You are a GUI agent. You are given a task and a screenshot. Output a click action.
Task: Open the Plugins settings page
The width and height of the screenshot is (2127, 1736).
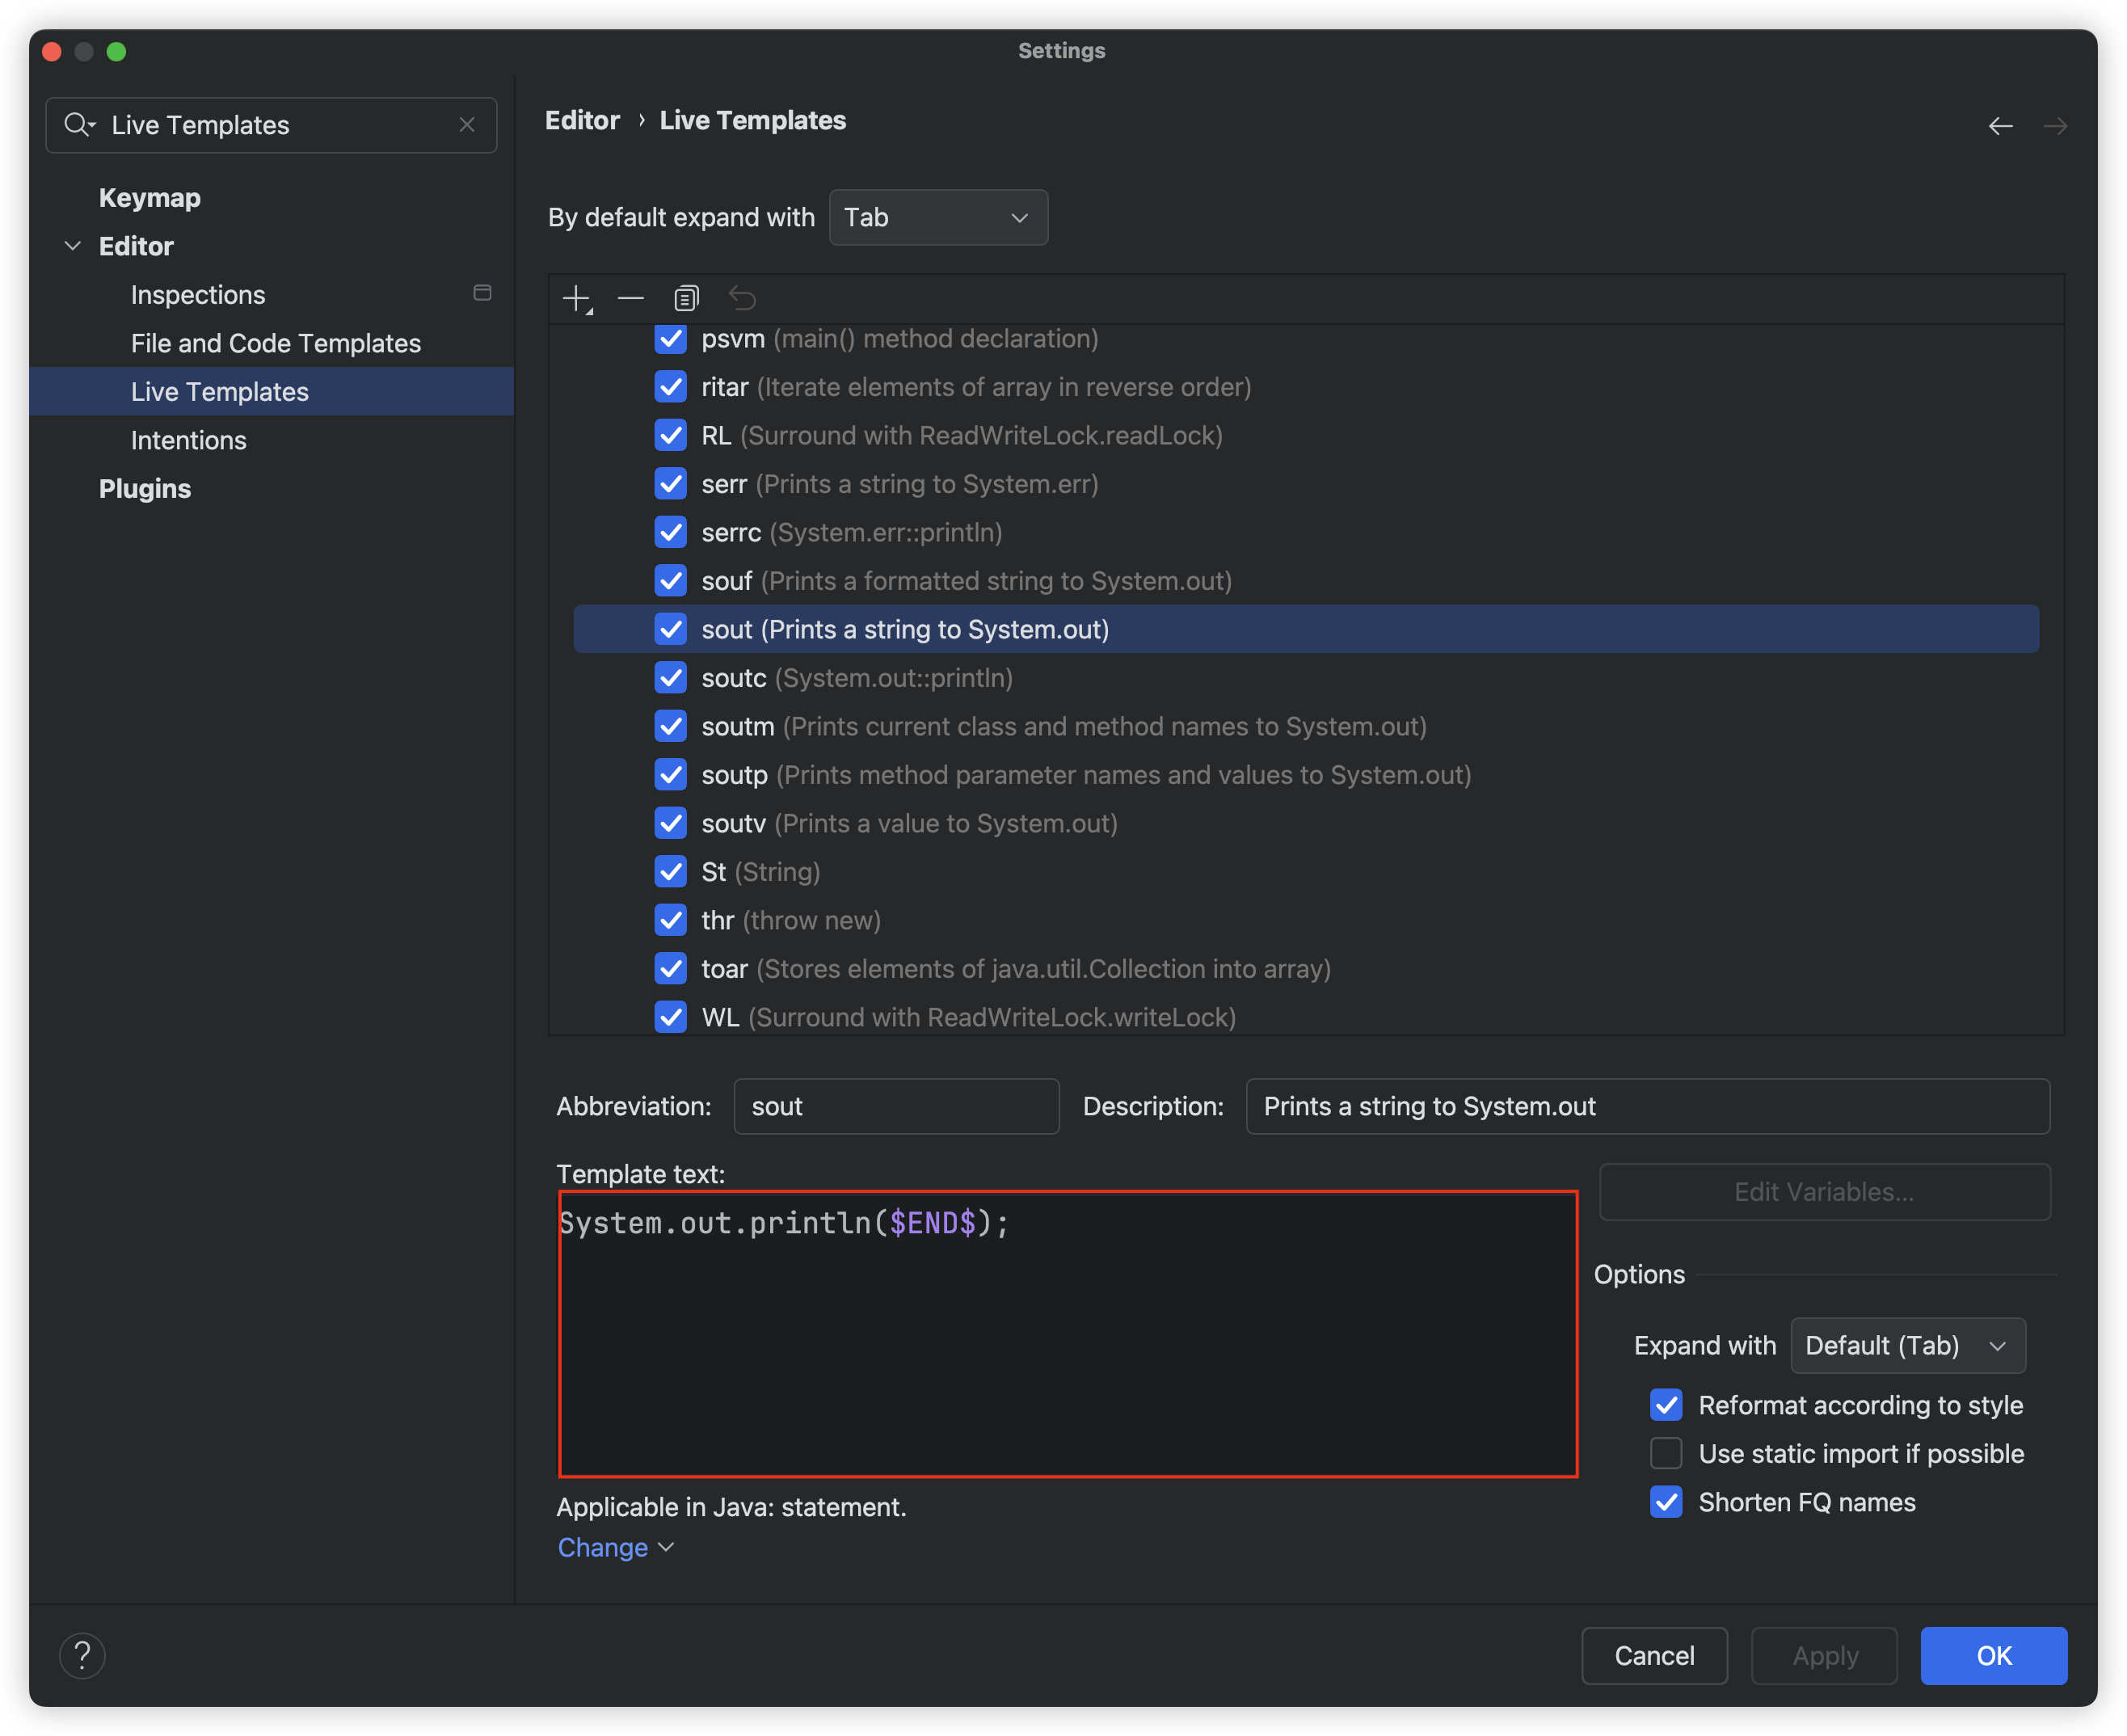point(145,488)
